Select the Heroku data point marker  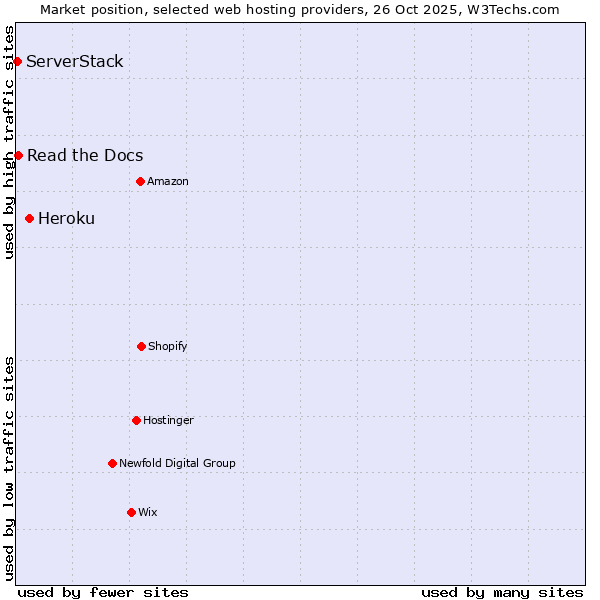29,218
